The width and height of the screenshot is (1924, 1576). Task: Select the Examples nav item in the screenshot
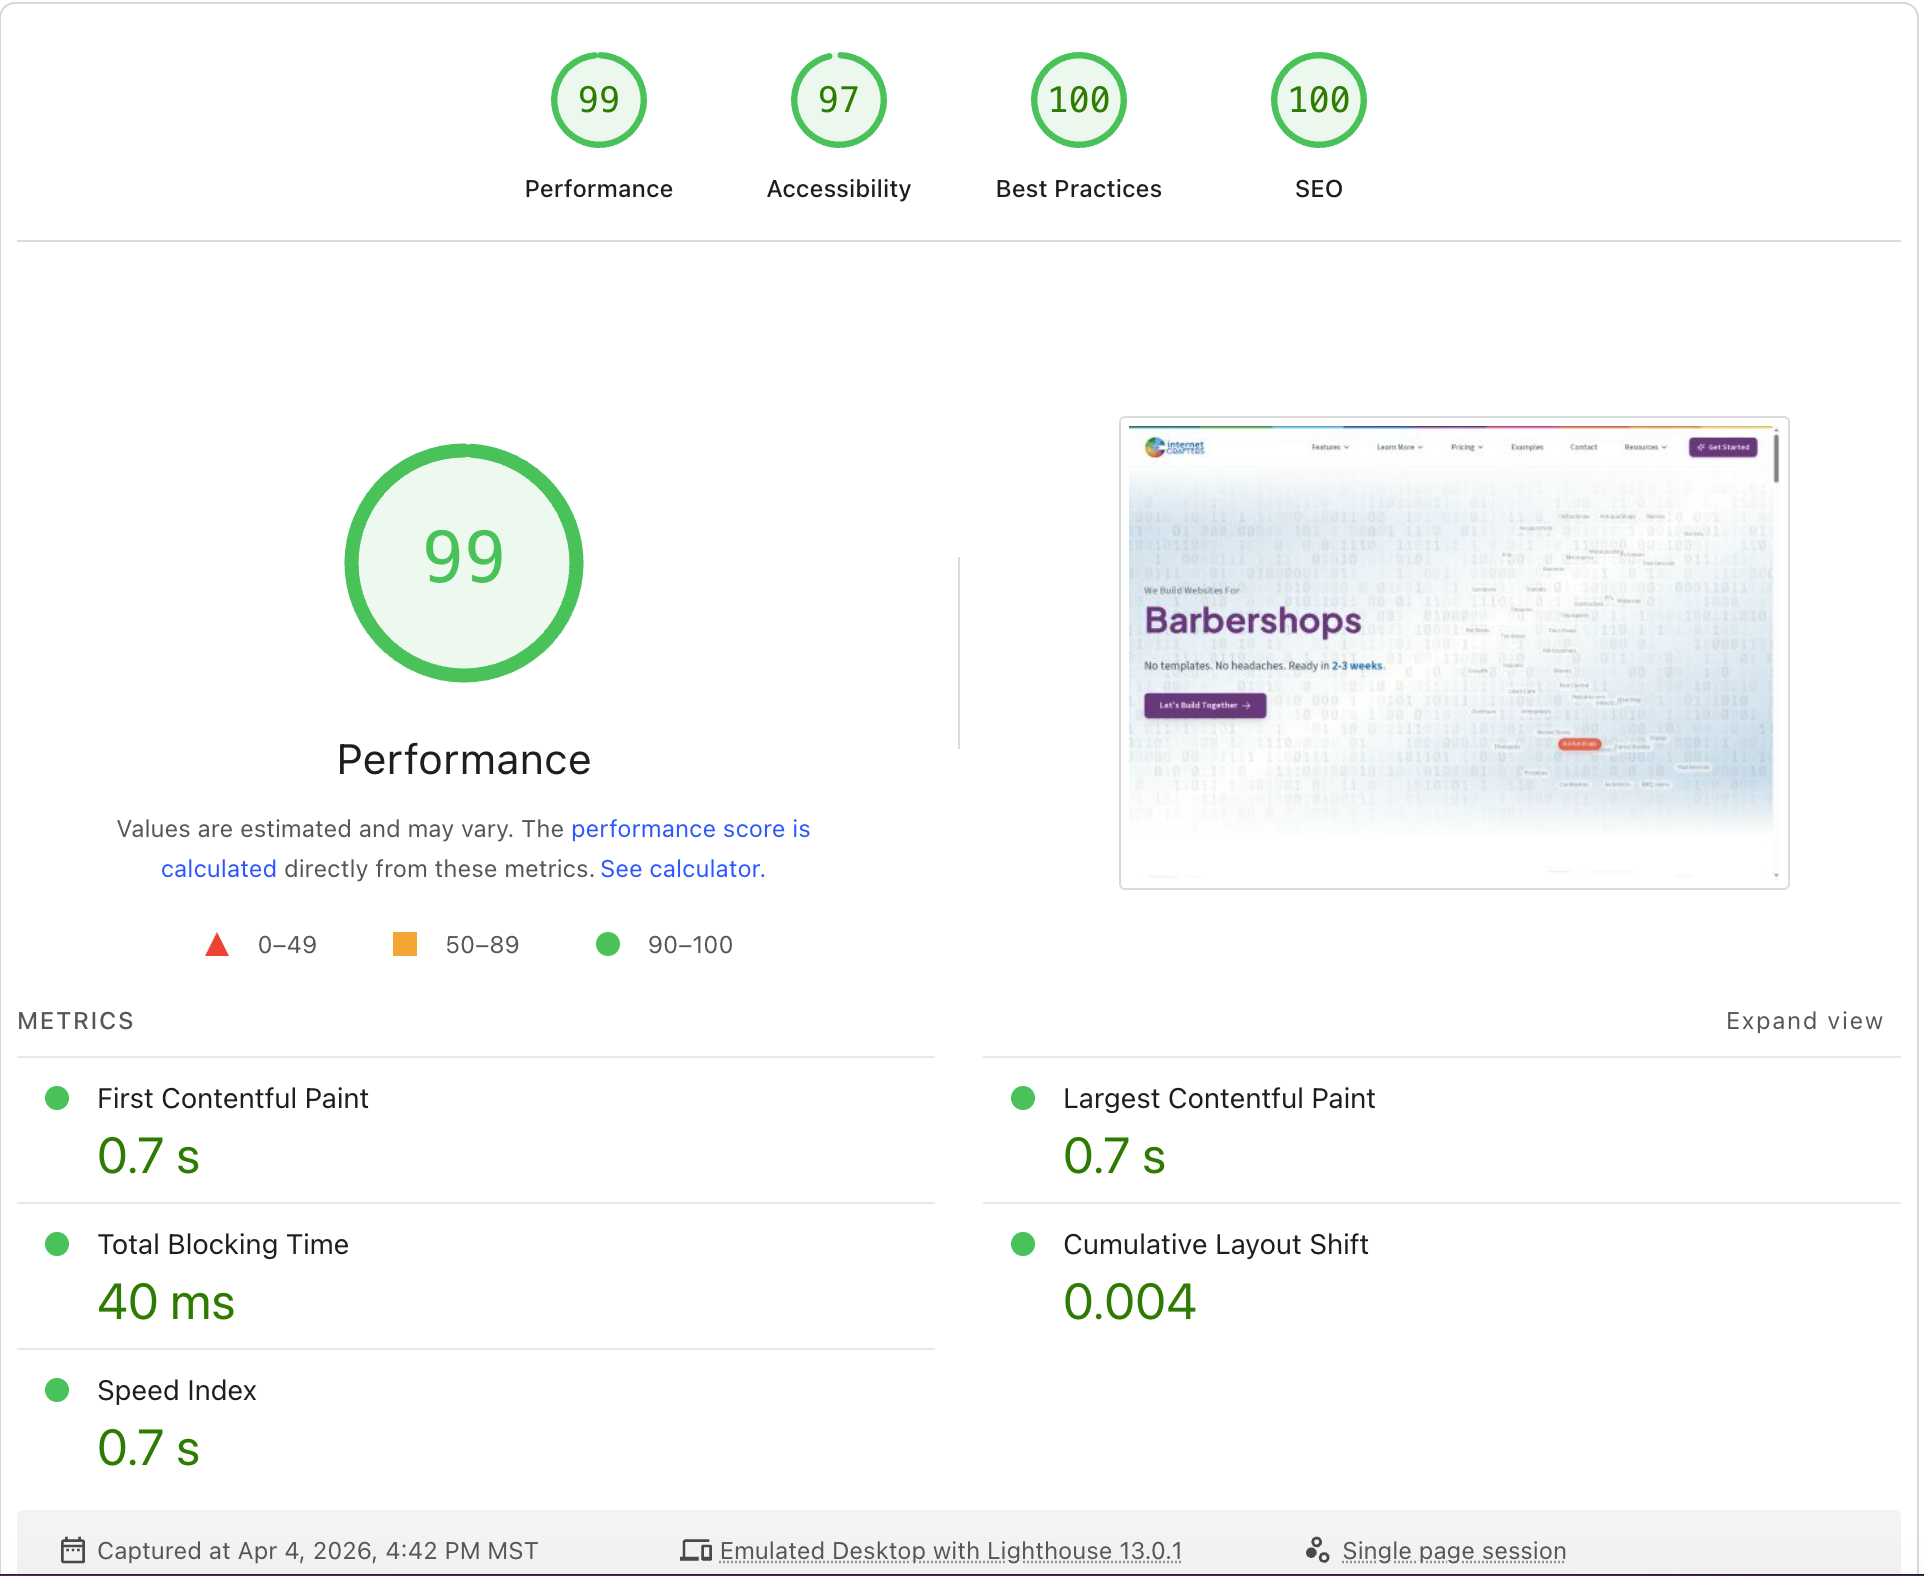1527,447
